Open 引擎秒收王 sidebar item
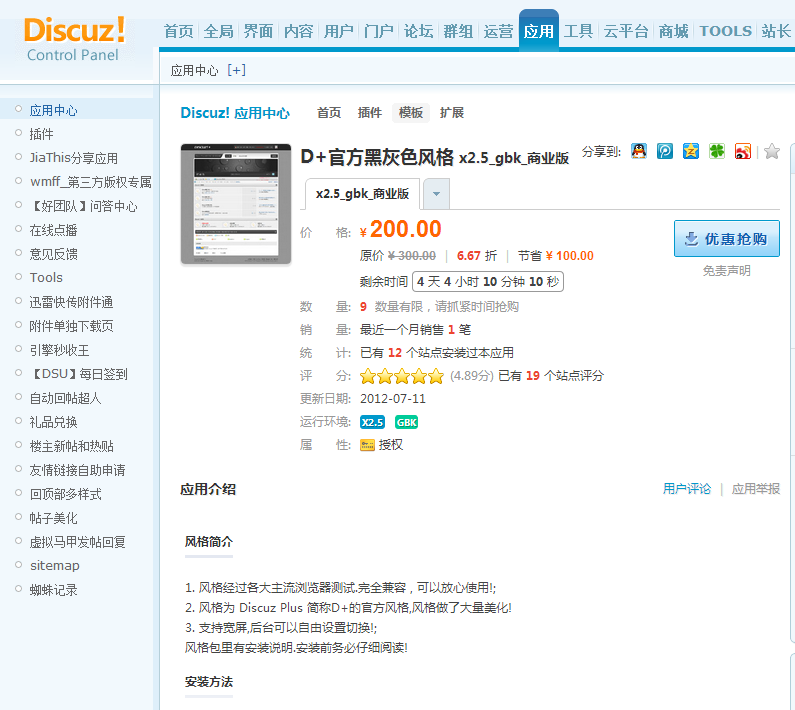The image size is (795, 710). click(x=59, y=350)
